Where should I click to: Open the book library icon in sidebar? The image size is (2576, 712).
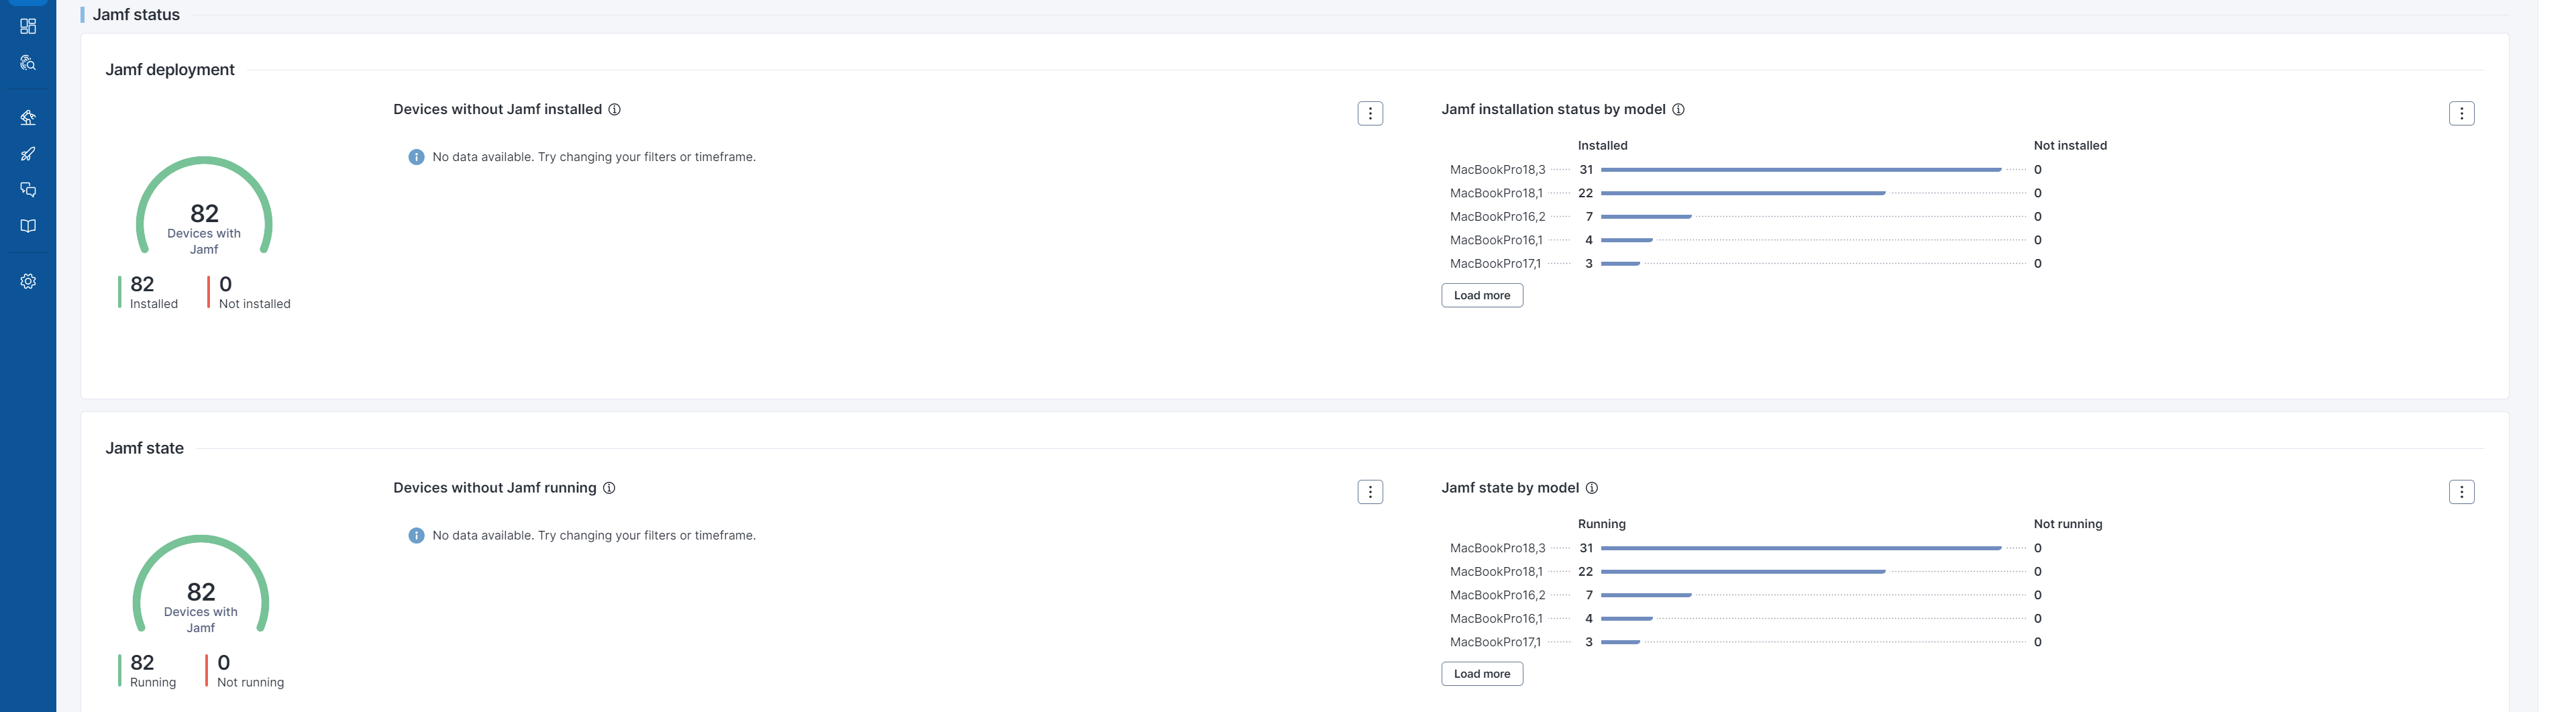[28, 226]
